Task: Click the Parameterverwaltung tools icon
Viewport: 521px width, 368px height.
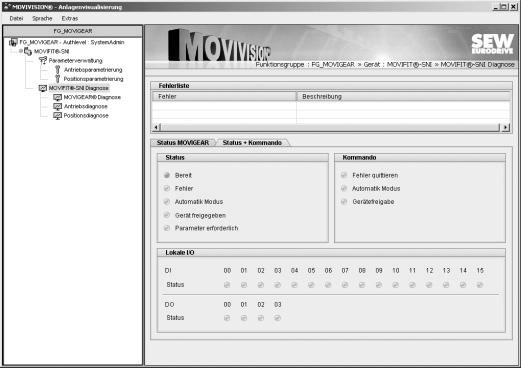Action: 43,60
